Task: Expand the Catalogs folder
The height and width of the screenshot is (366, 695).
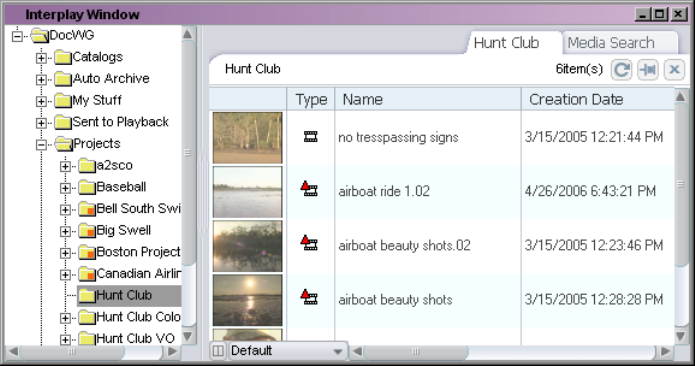Action: [x=41, y=58]
